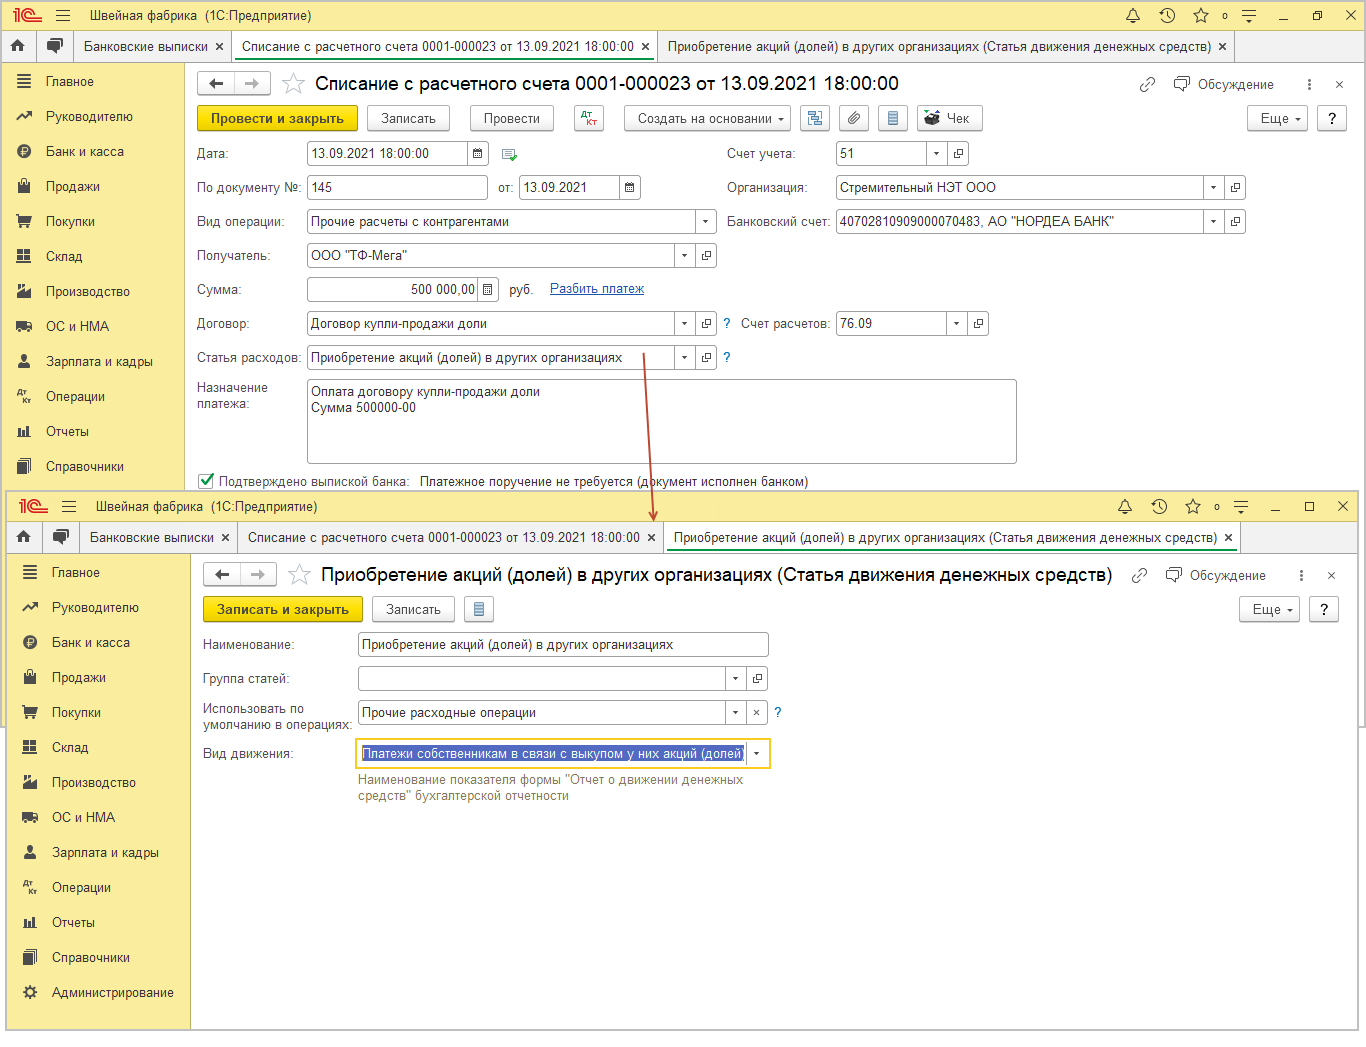The width and height of the screenshot is (1366, 1047).
Task: Expand the Организация dropdown
Action: (1214, 188)
